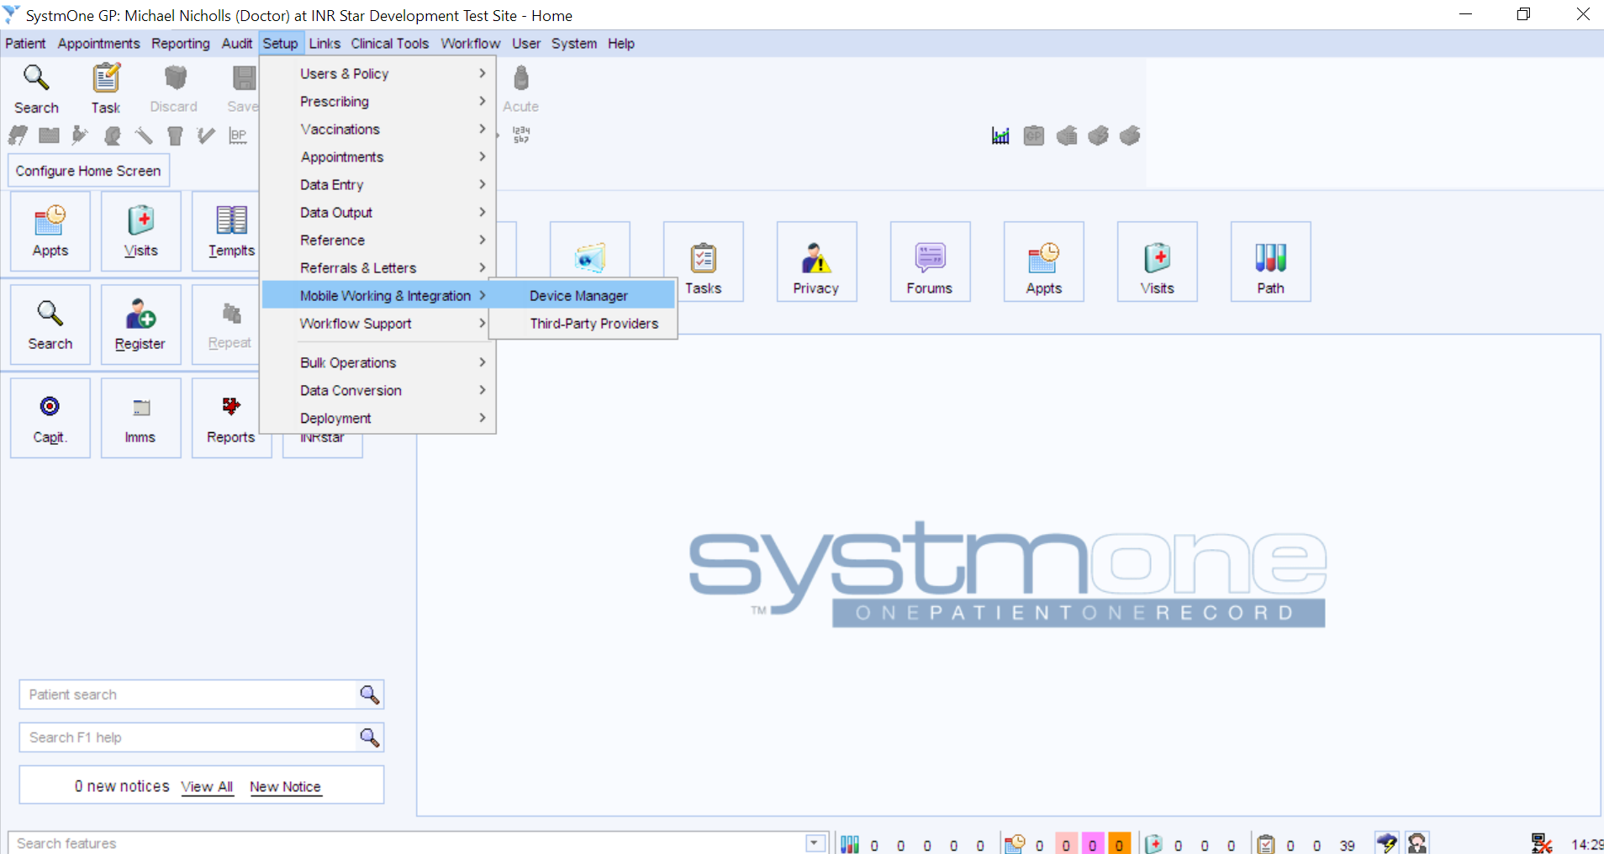1604x854 pixels.
Task: Click the Patient search magnifier button
Action: tap(369, 694)
